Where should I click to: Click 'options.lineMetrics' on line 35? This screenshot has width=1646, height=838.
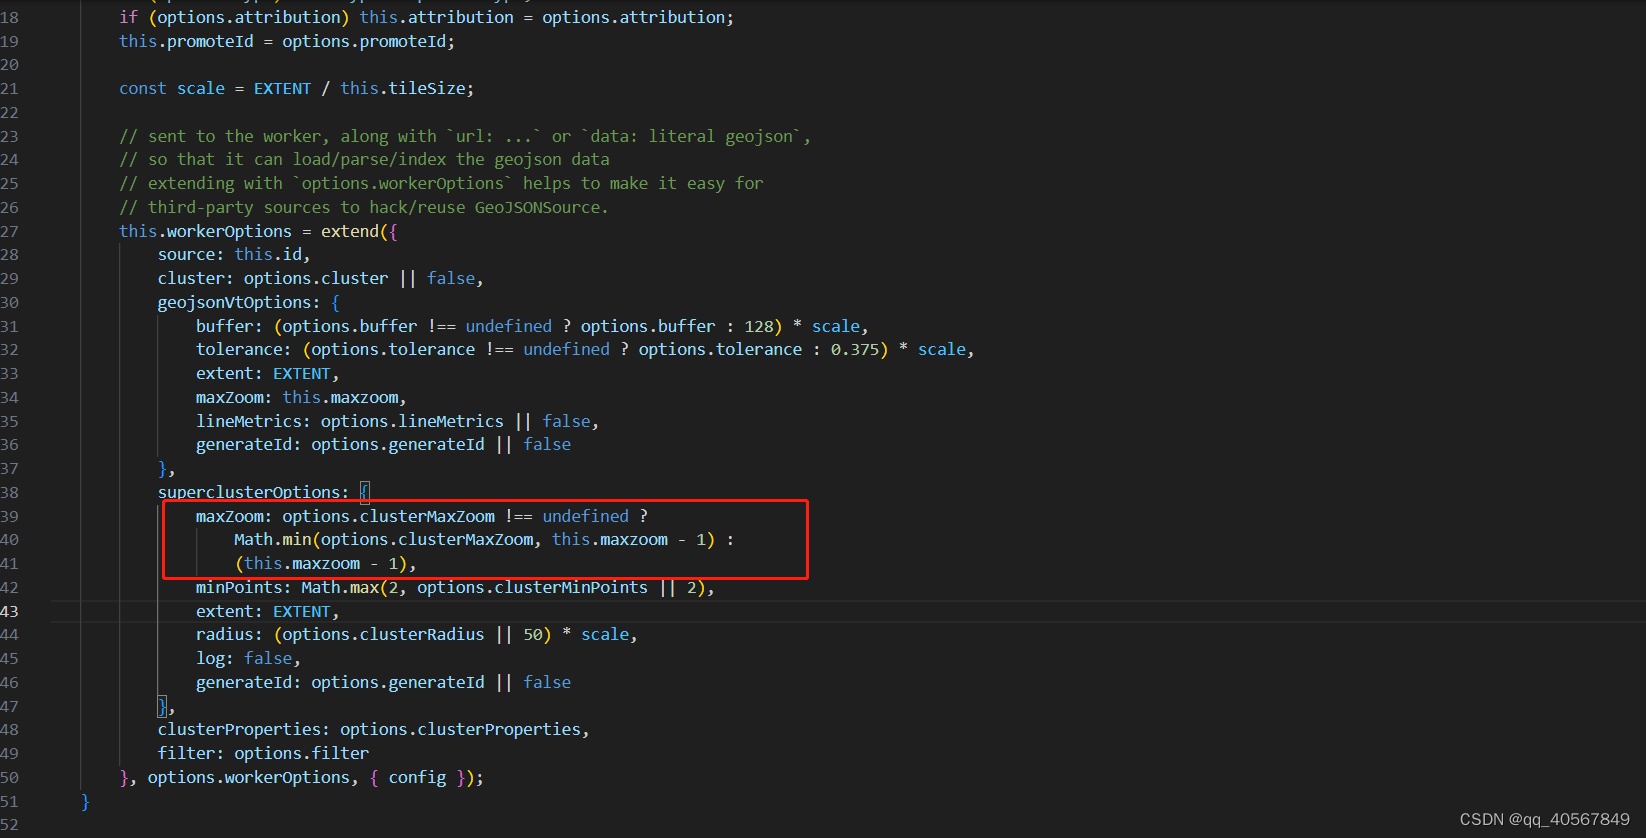pyautogui.click(x=412, y=421)
